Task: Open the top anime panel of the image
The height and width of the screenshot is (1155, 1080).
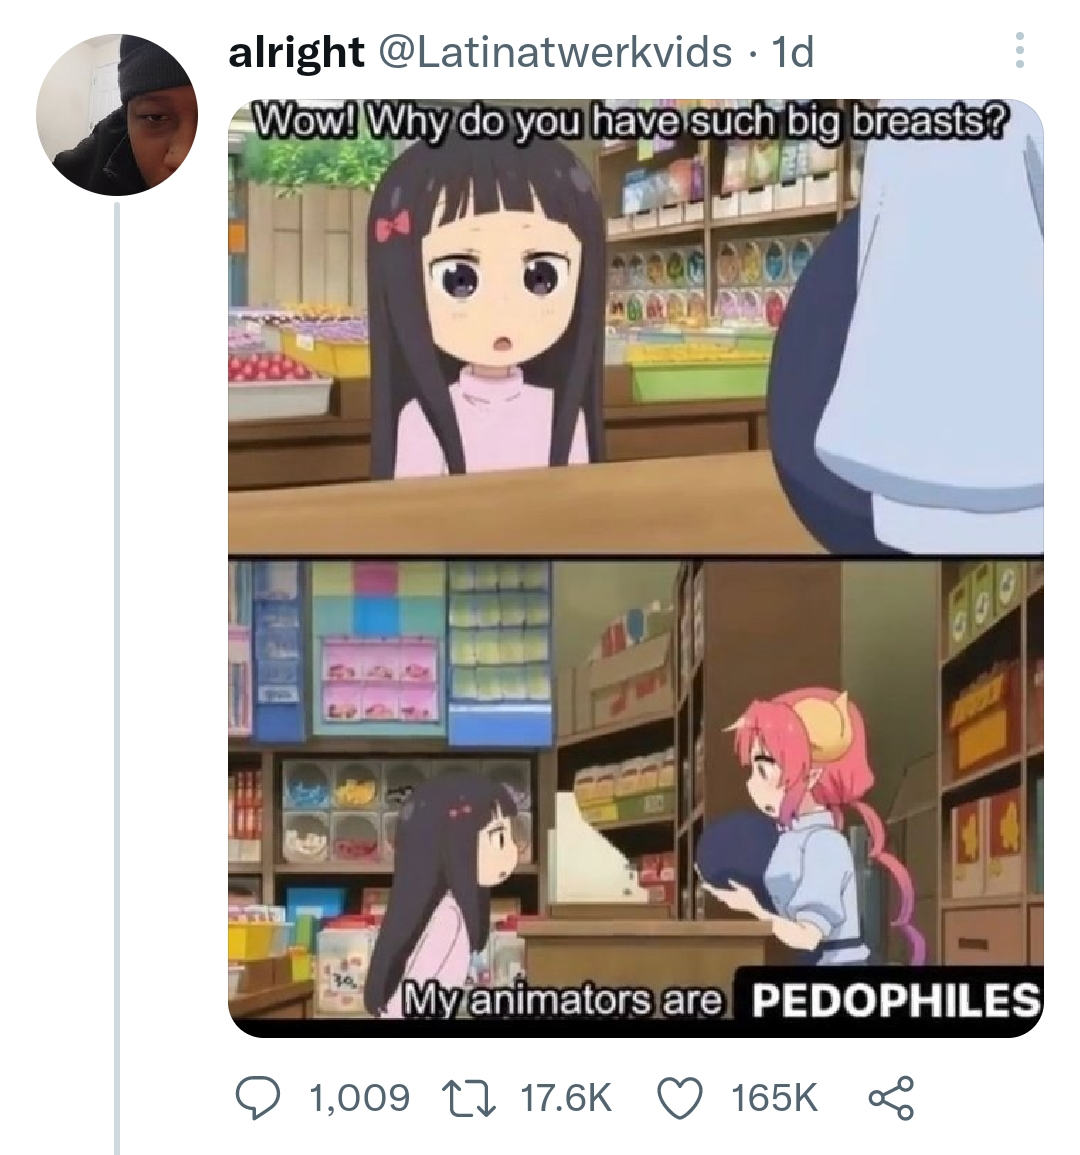Action: pos(636,326)
